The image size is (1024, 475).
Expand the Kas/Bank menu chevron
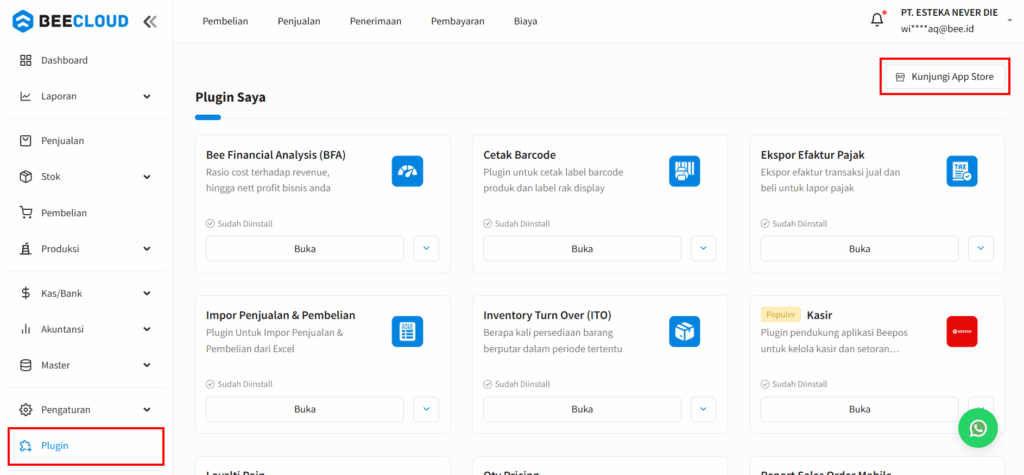coord(146,293)
